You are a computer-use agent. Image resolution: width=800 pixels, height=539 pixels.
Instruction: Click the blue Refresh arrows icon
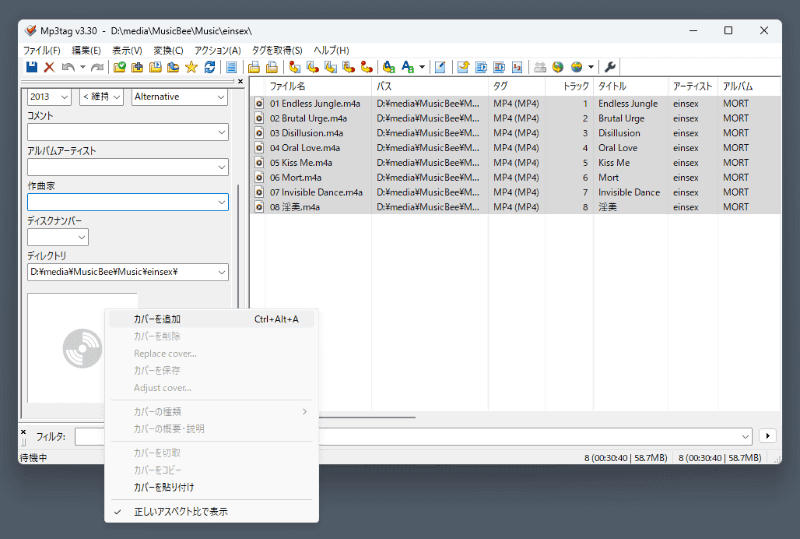(x=209, y=67)
